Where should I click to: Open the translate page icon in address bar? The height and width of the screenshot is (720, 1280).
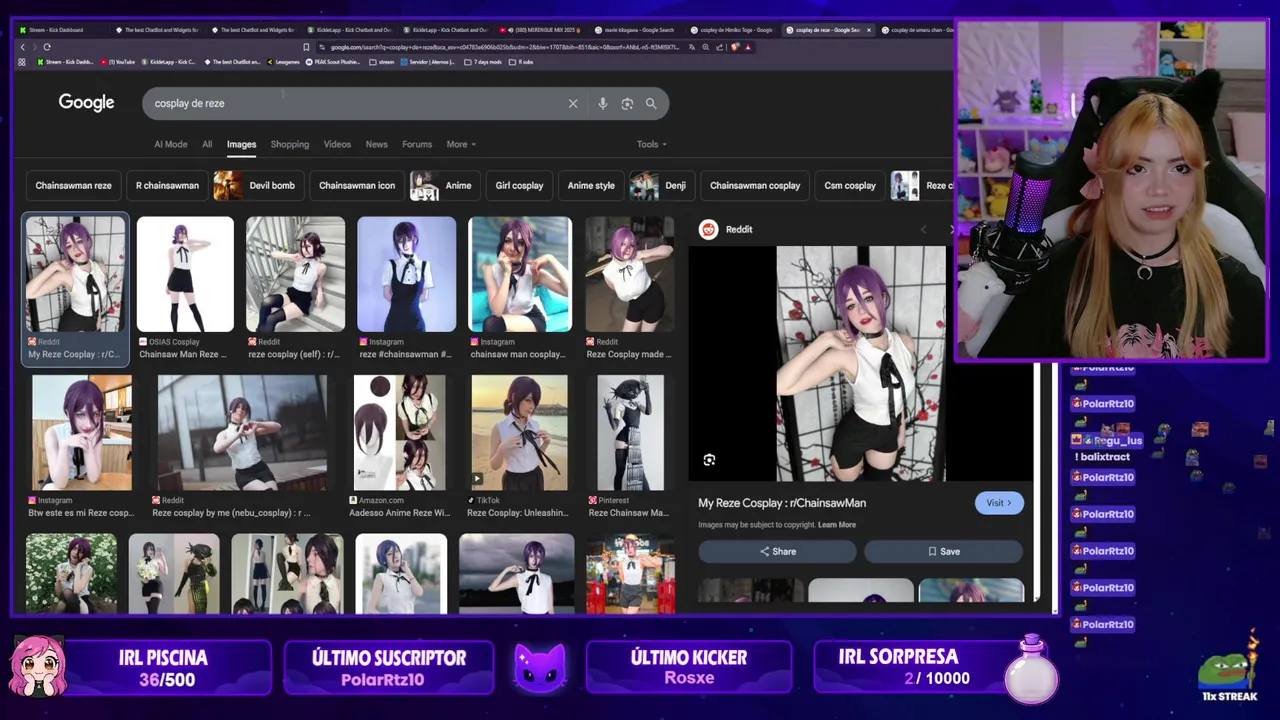[692, 47]
